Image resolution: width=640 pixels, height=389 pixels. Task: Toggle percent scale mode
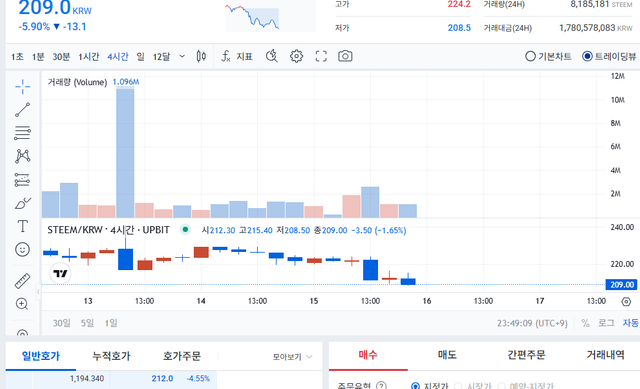point(585,323)
